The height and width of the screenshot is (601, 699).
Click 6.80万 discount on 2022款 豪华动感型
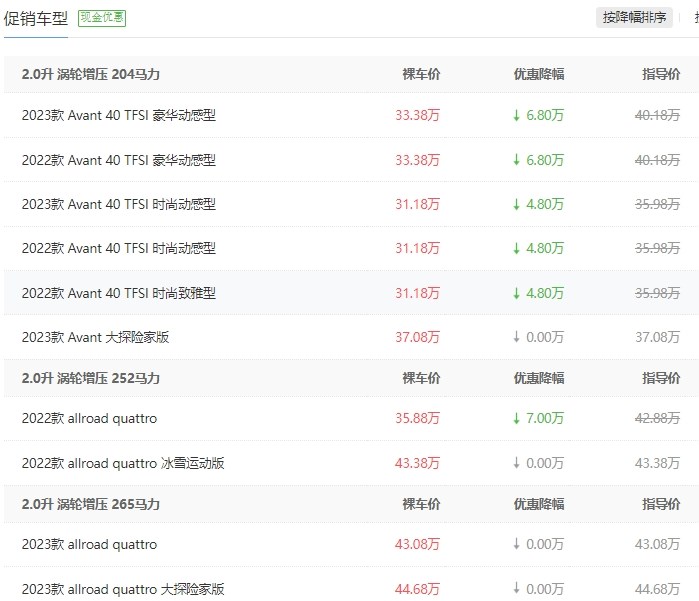(x=539, y=160)
